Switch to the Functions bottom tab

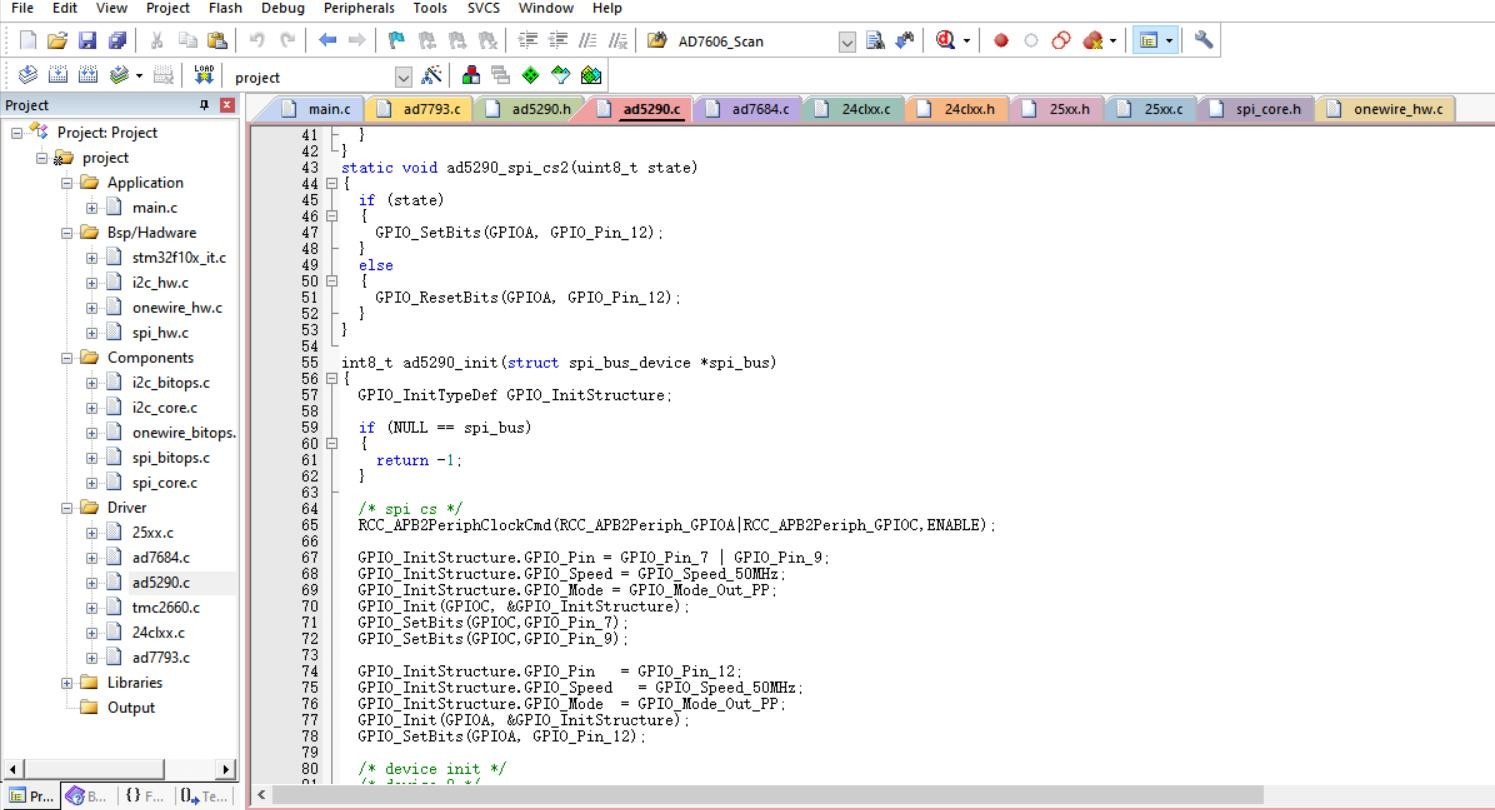tap(145, 796)
